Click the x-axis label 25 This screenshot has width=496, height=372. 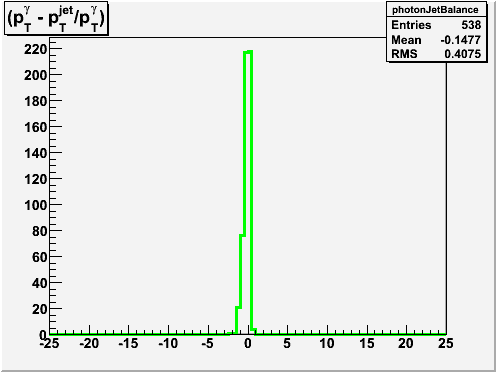[446, 343]
